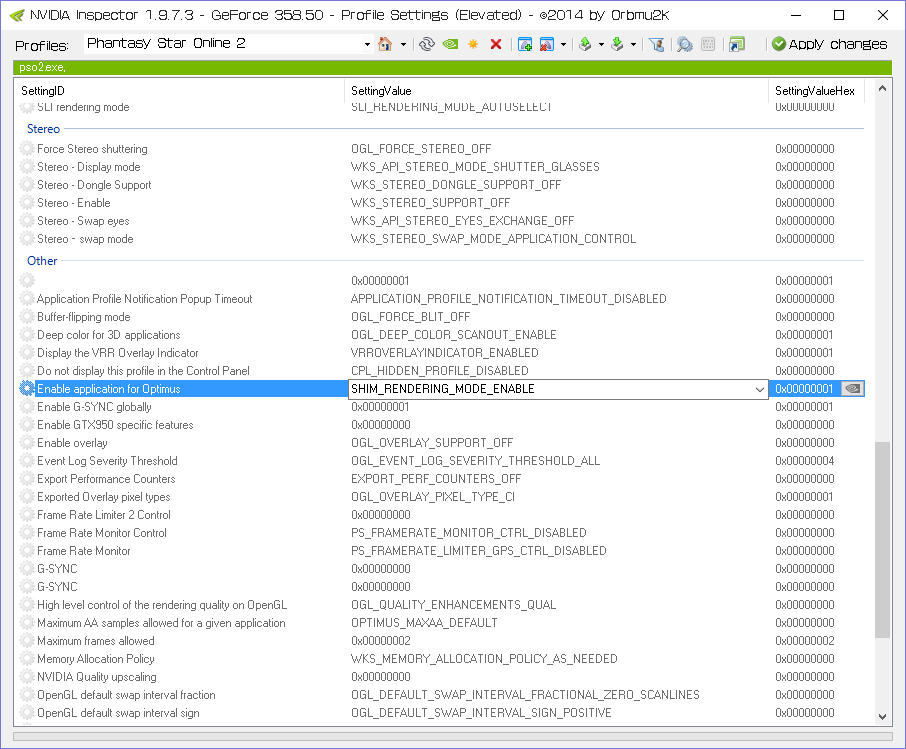Click OPTIMUS_MAXAA_DEFAULT value cell
The width and height of the screenshot is (906, 749).
(x=424, y=623)
